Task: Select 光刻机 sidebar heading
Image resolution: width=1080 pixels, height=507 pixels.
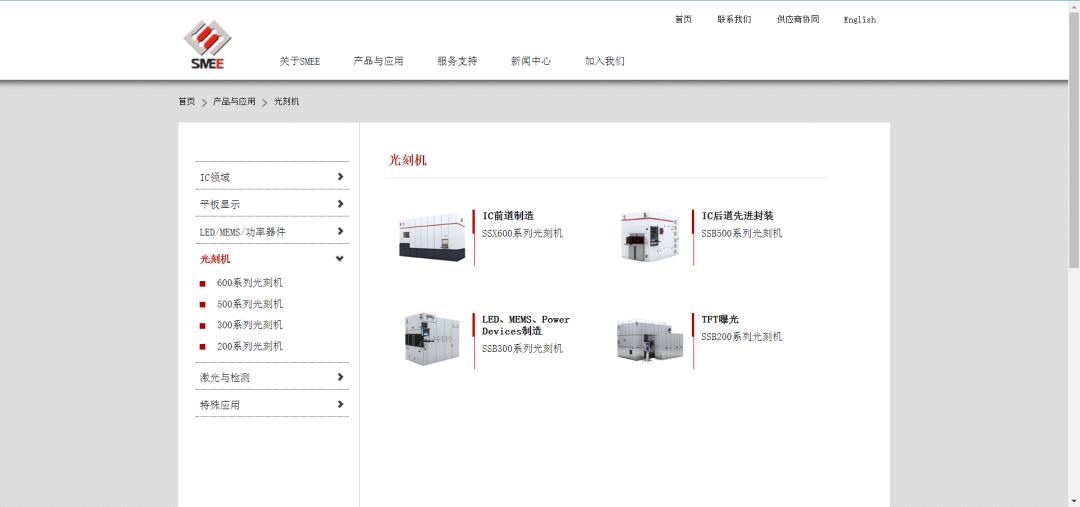Action: coord(215,259)
